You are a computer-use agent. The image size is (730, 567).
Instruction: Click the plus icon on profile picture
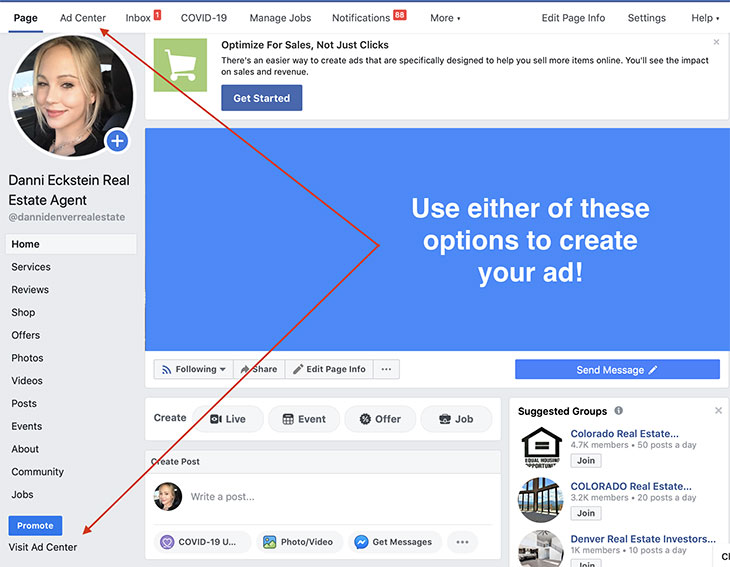pos(117,141)
